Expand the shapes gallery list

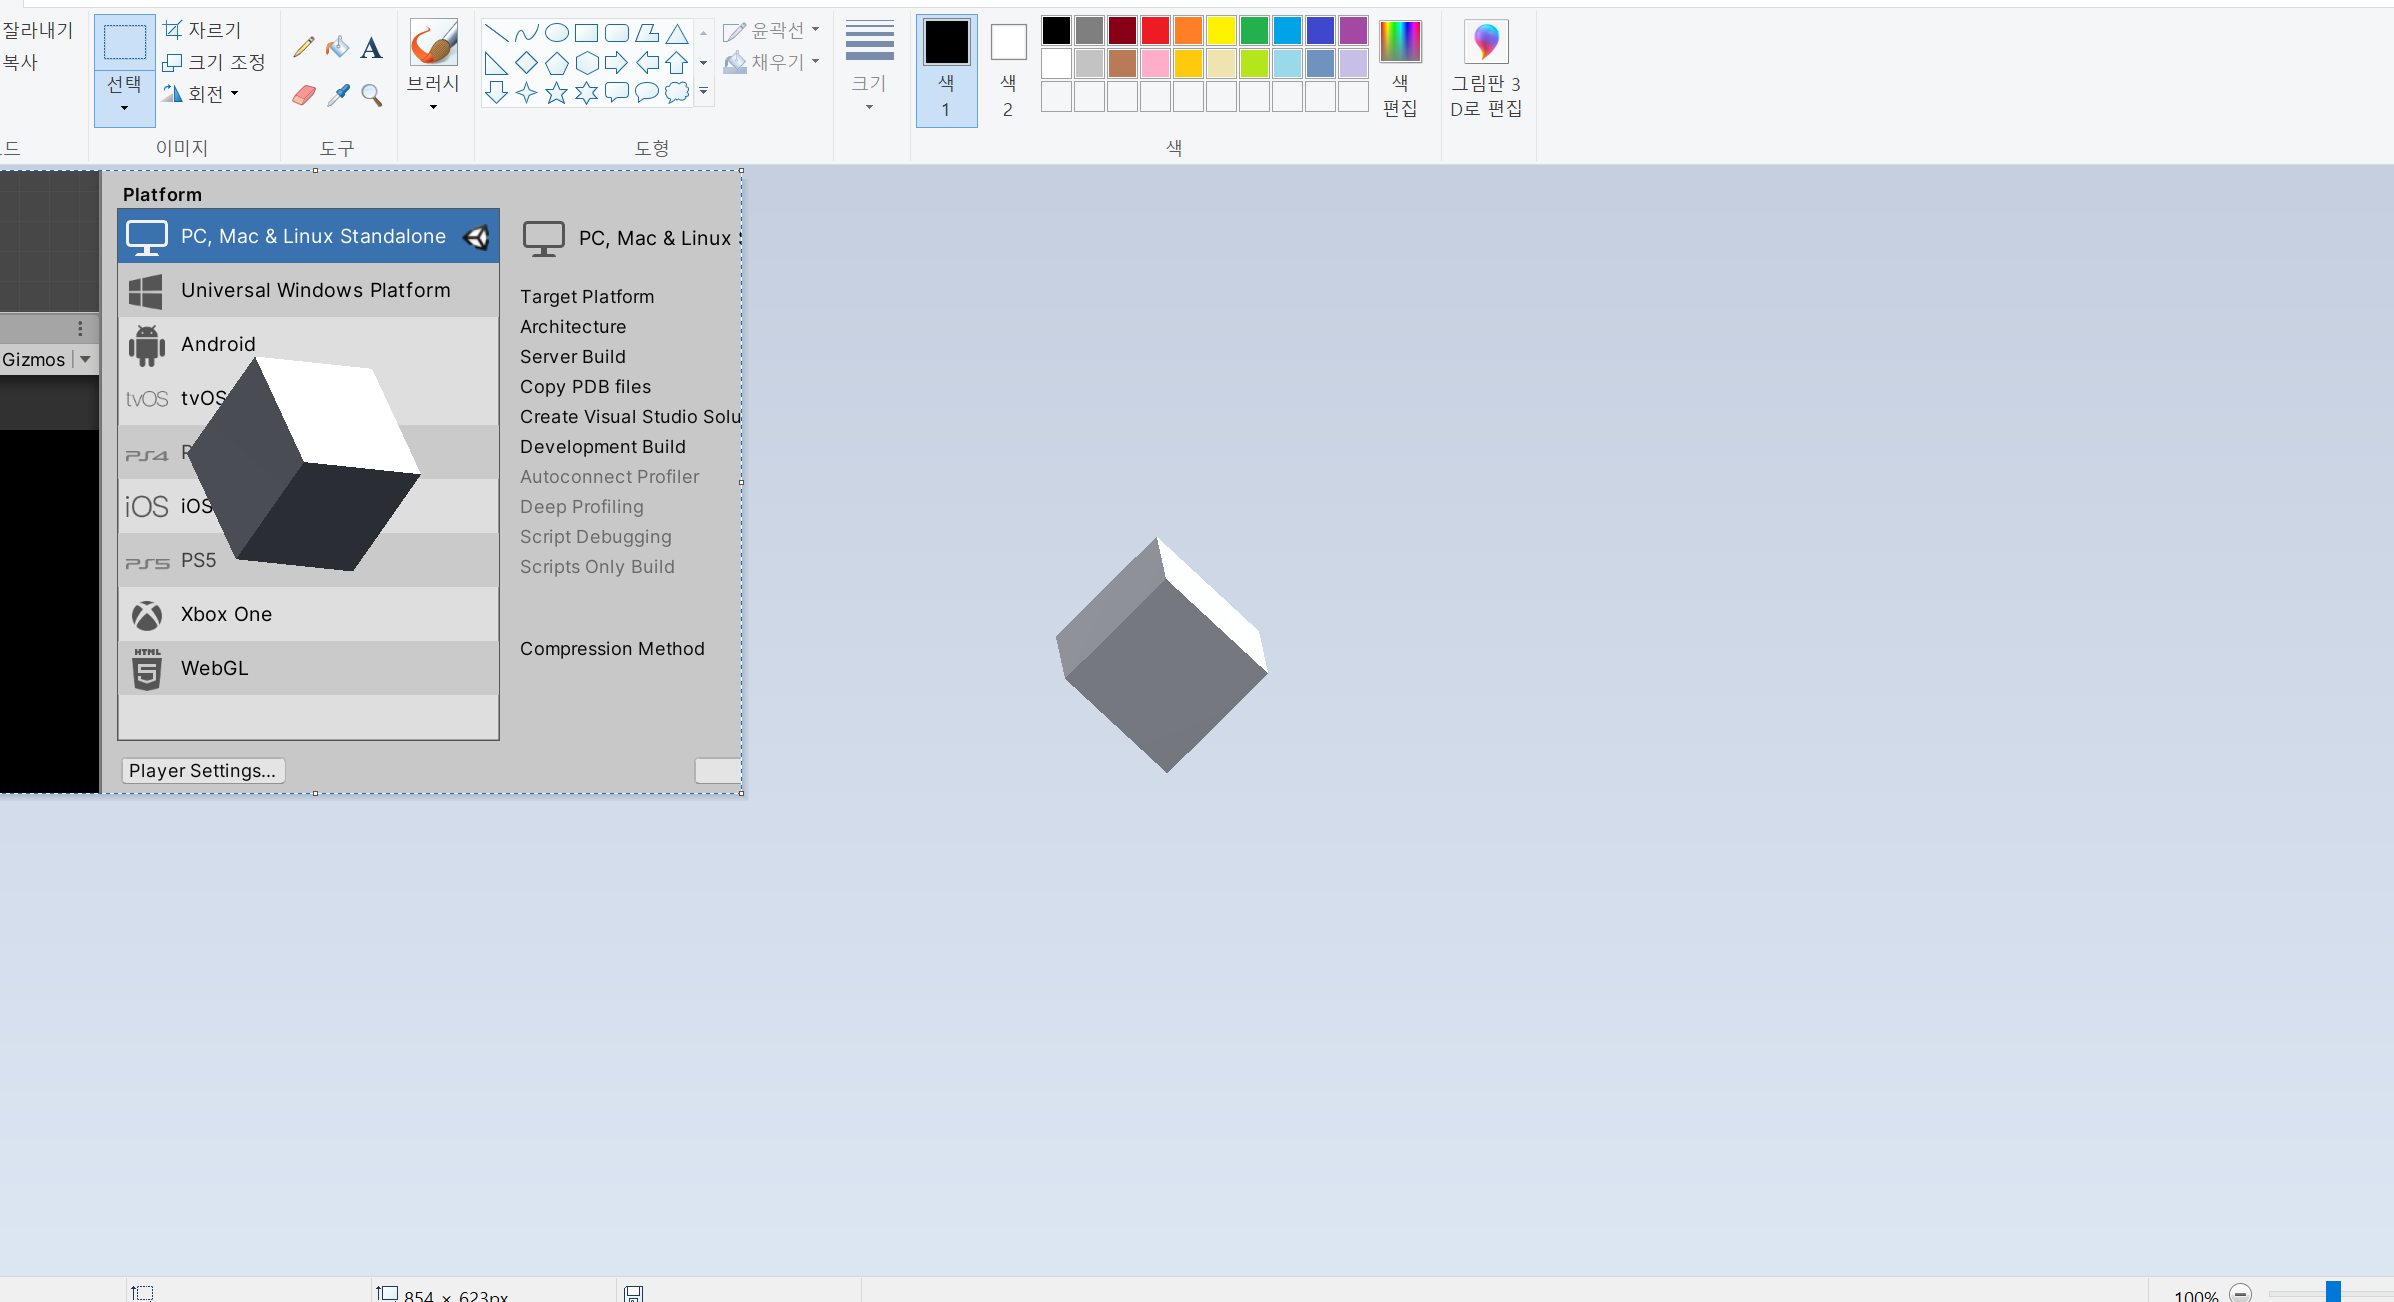point(704,92)
